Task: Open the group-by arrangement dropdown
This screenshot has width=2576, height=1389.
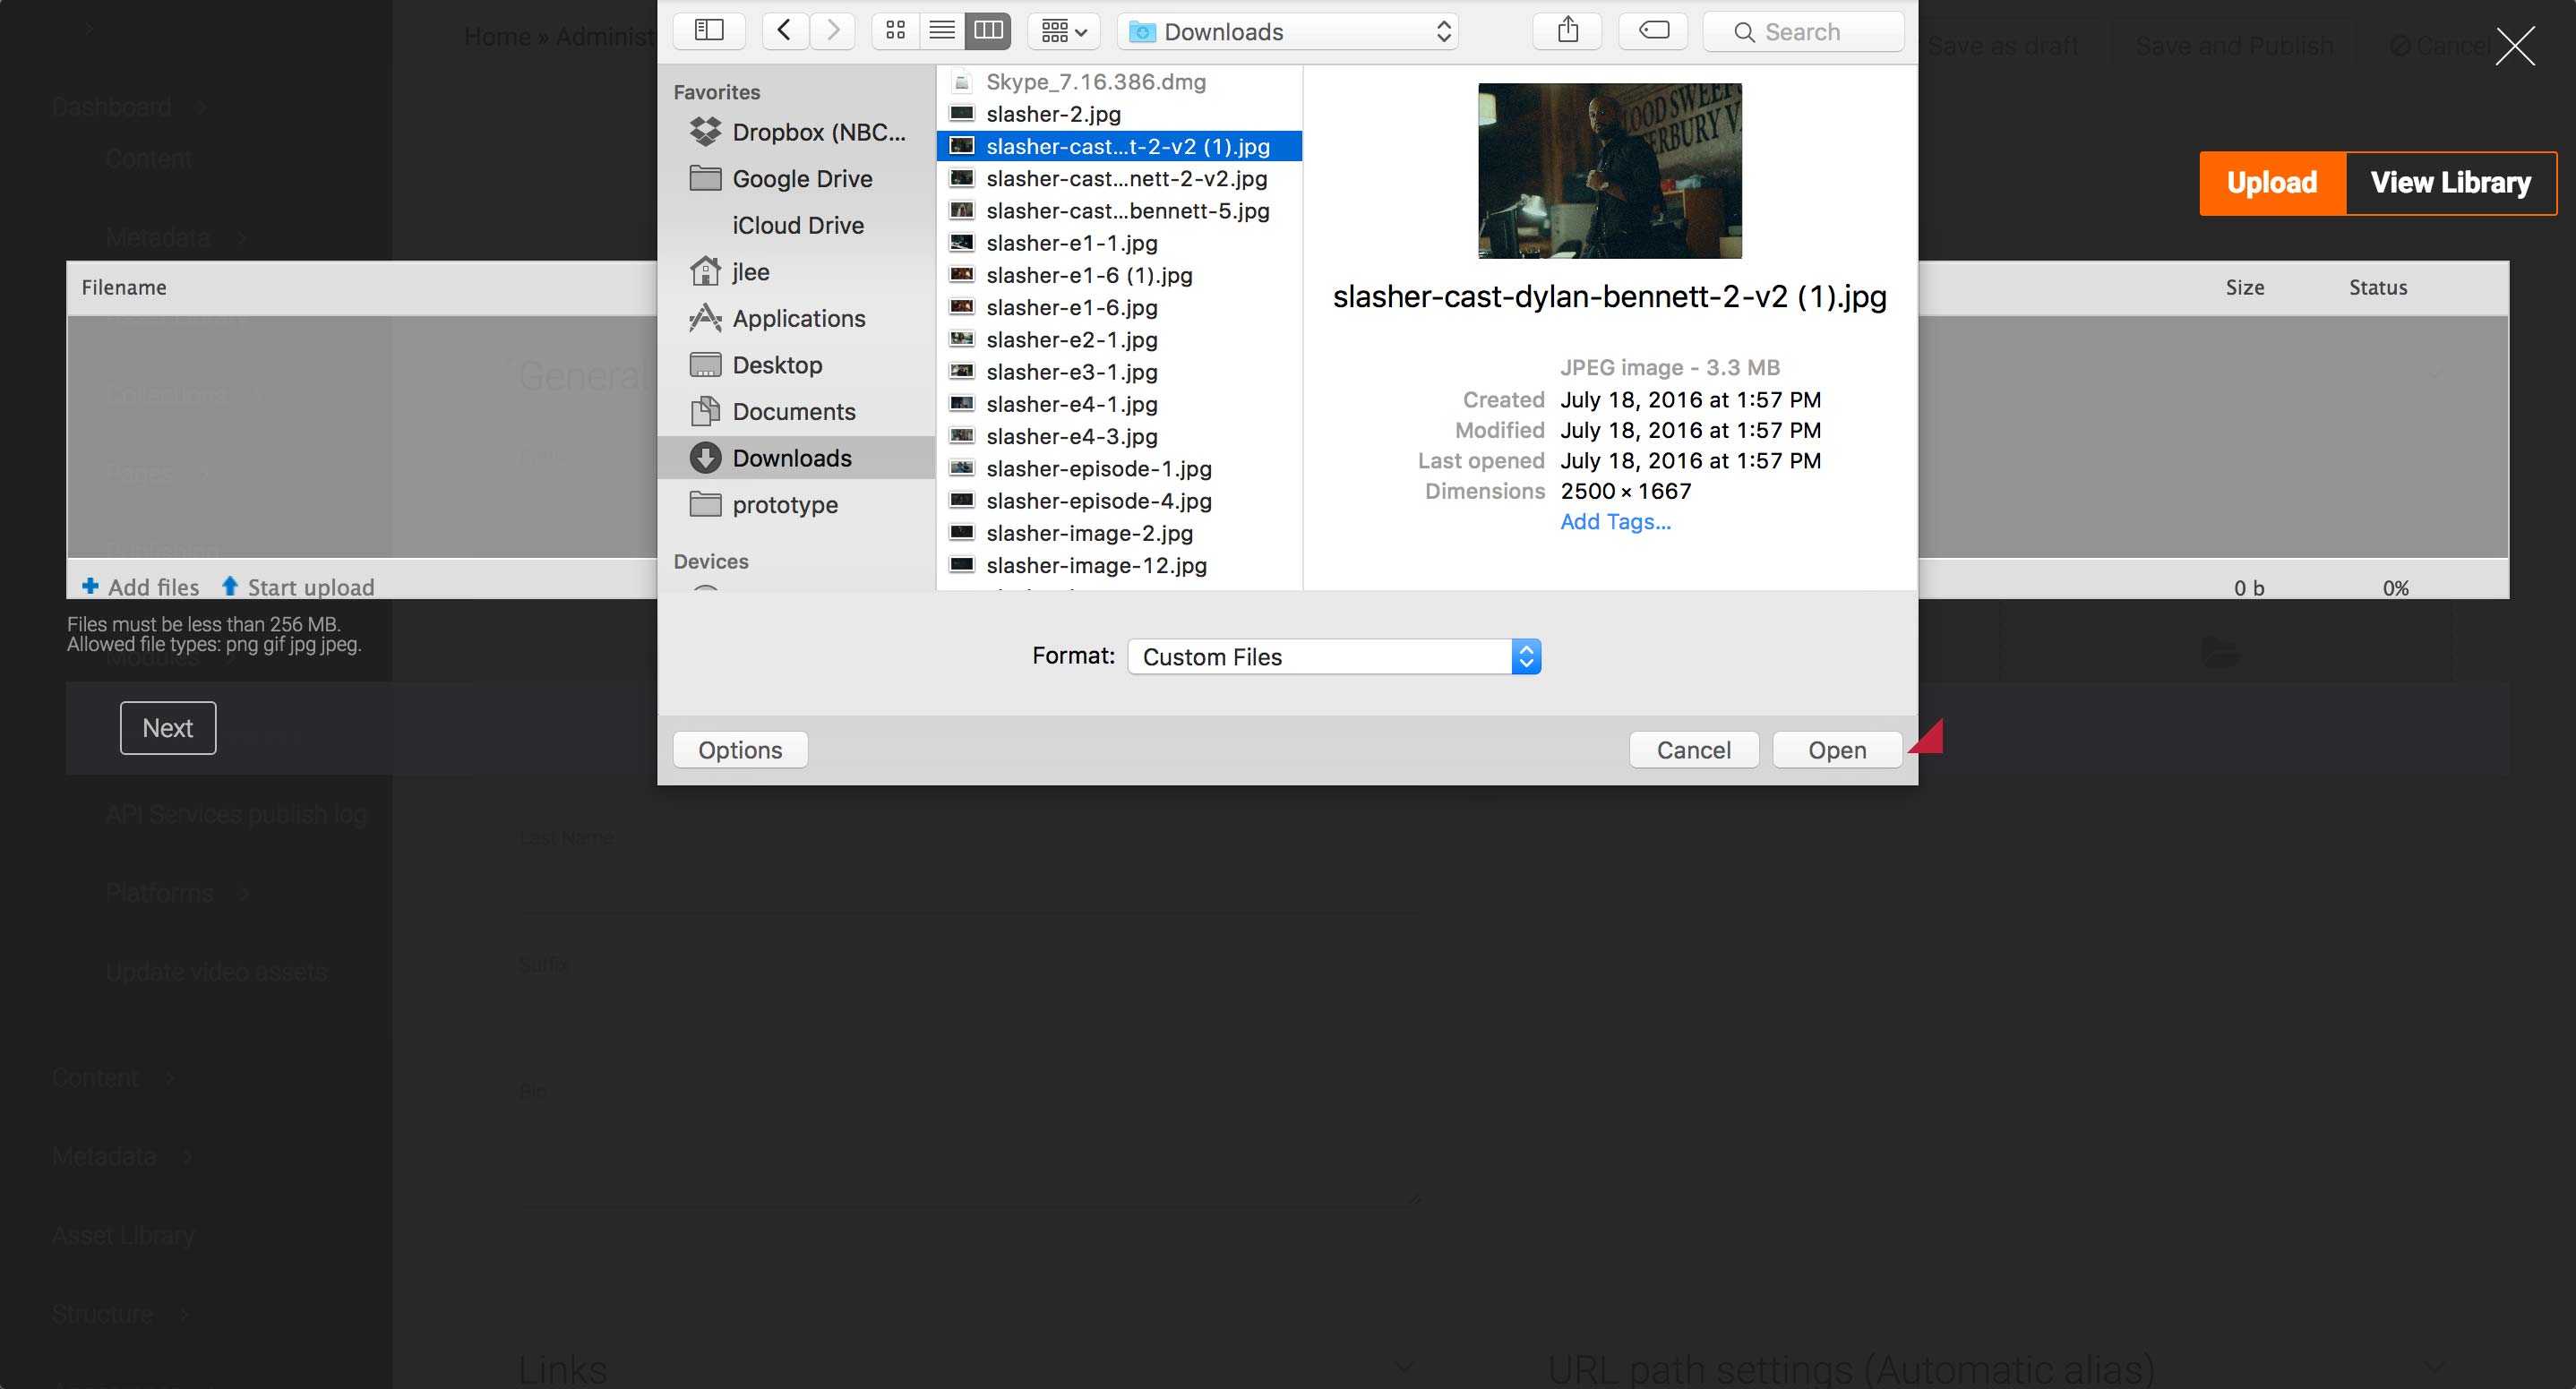Action: (x=1064, y=31)
